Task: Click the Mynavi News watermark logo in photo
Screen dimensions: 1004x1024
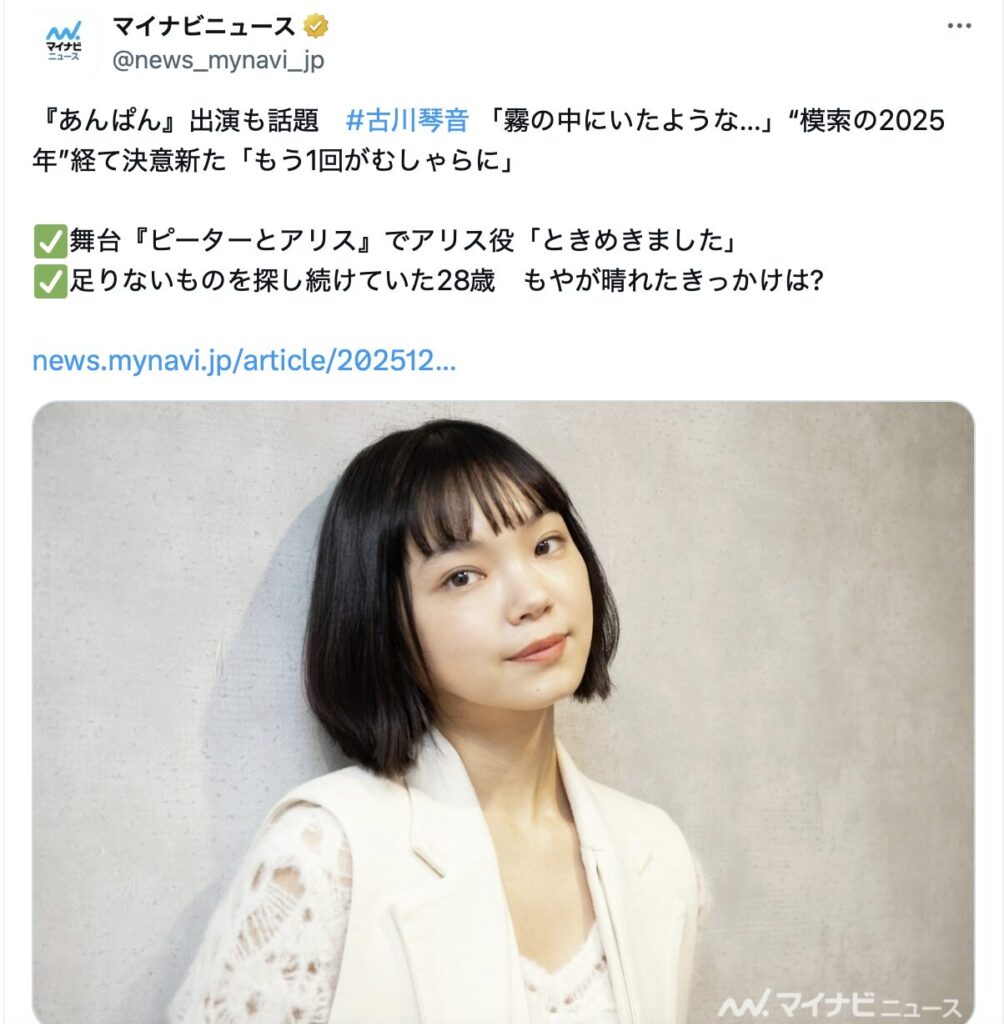Action: click(840, 1002)
